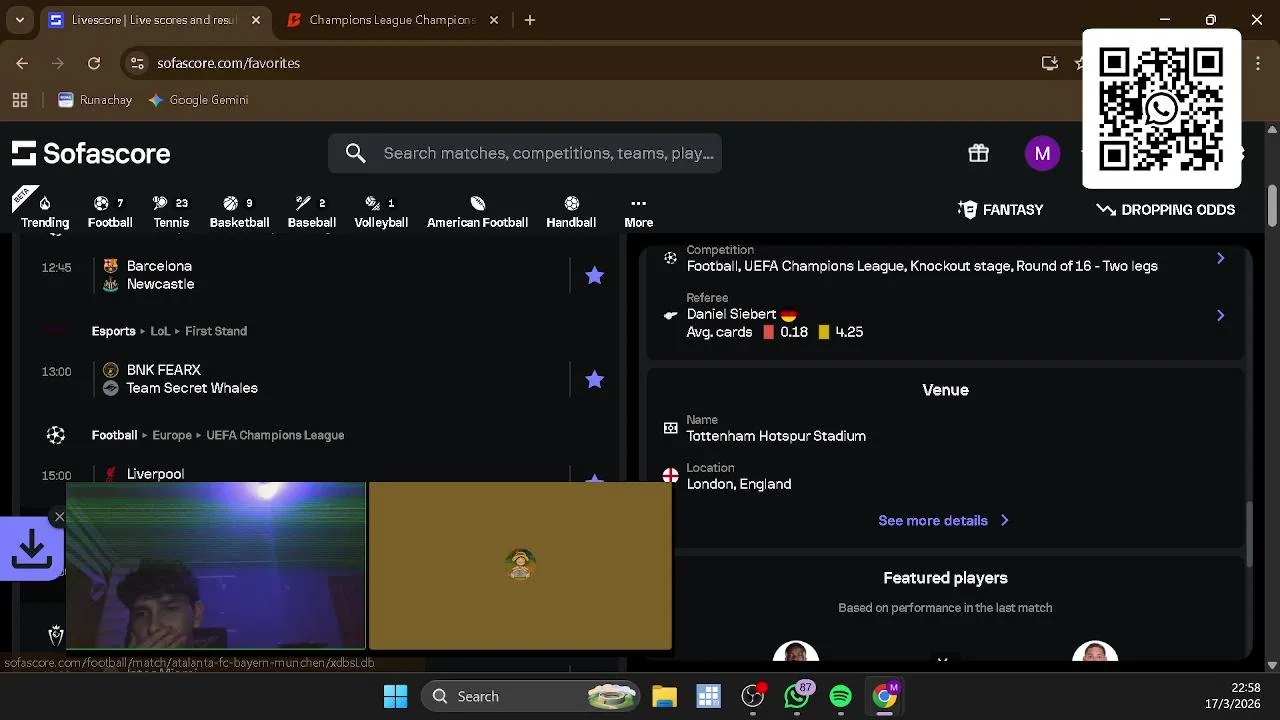
Task: Click Tottenham Hotspur Stadium venue name
Action: 776,436
